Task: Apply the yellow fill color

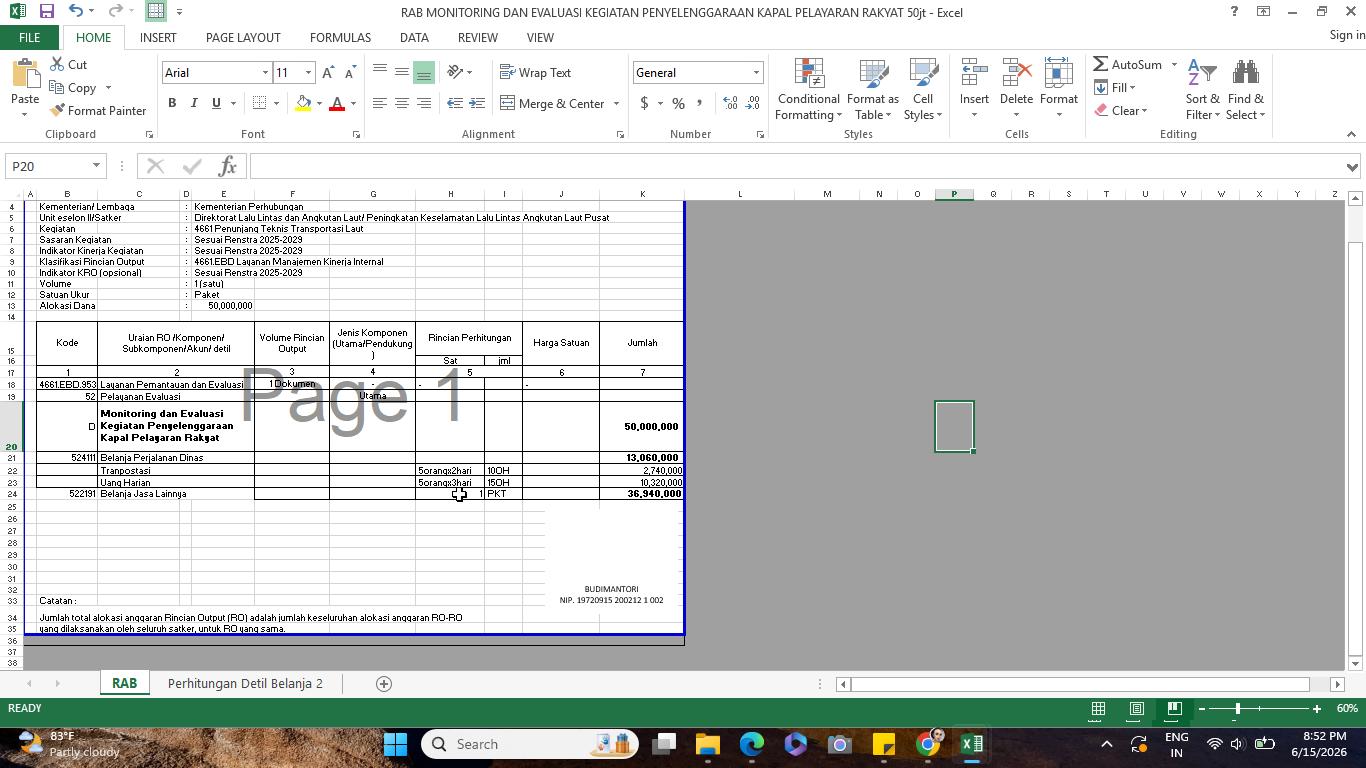Action: pyautogui.click(x=303, y=103)
